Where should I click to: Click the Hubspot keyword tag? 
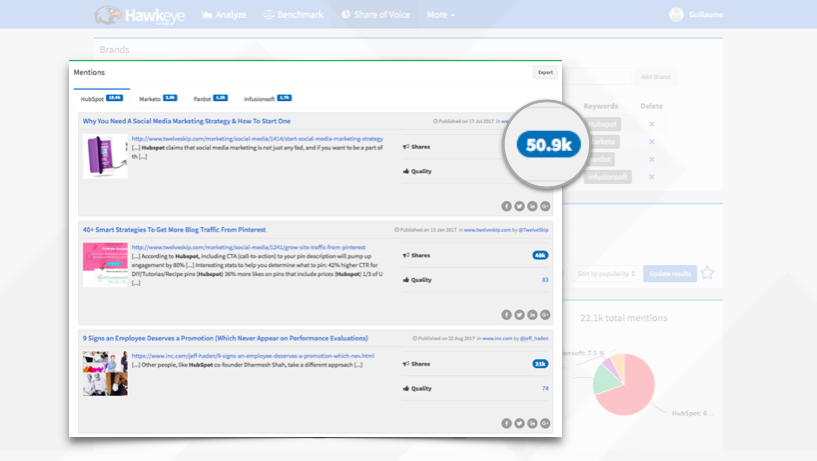(603, 124)
